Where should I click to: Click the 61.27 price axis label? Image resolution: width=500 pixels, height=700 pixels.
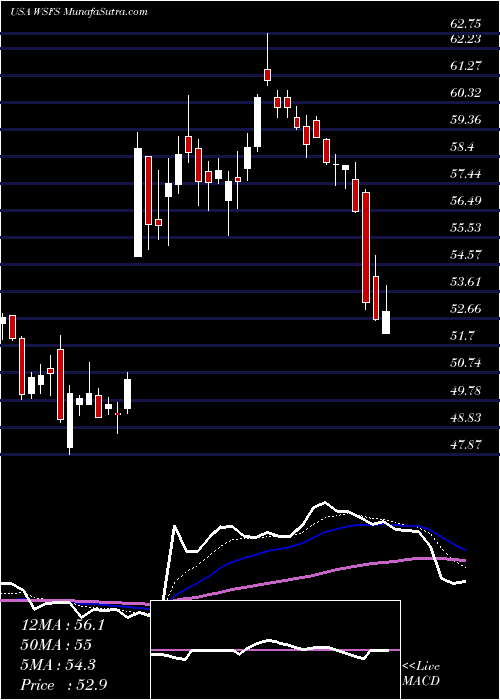(x=465, y=66)
